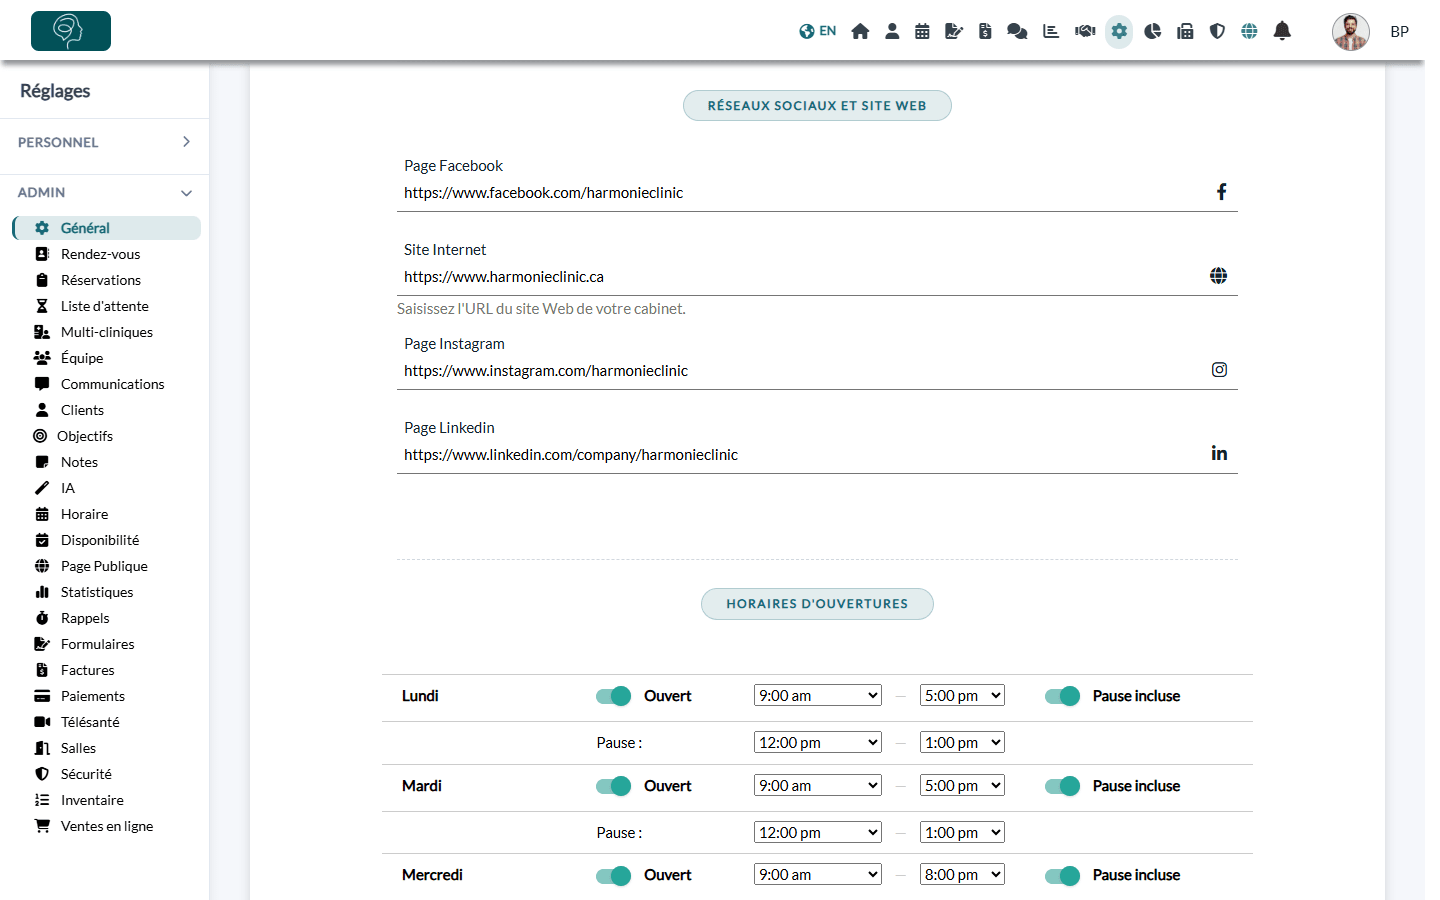Toggle Mardi Pause incluse switch

tap(1062, 786)
